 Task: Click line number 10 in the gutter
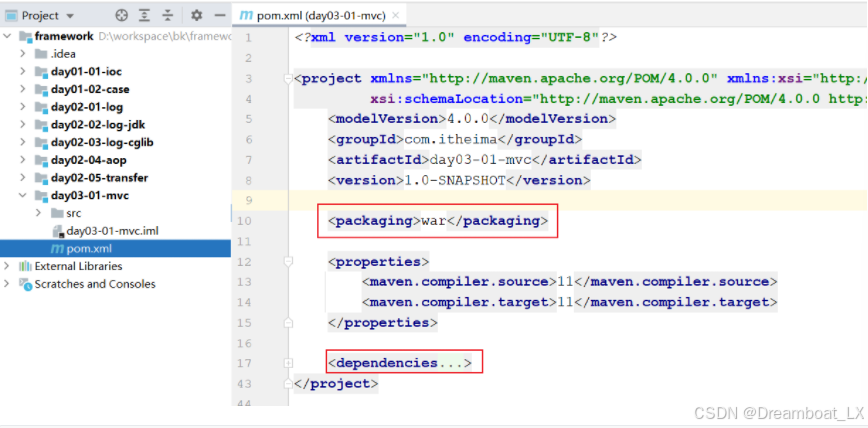[245, 221]
